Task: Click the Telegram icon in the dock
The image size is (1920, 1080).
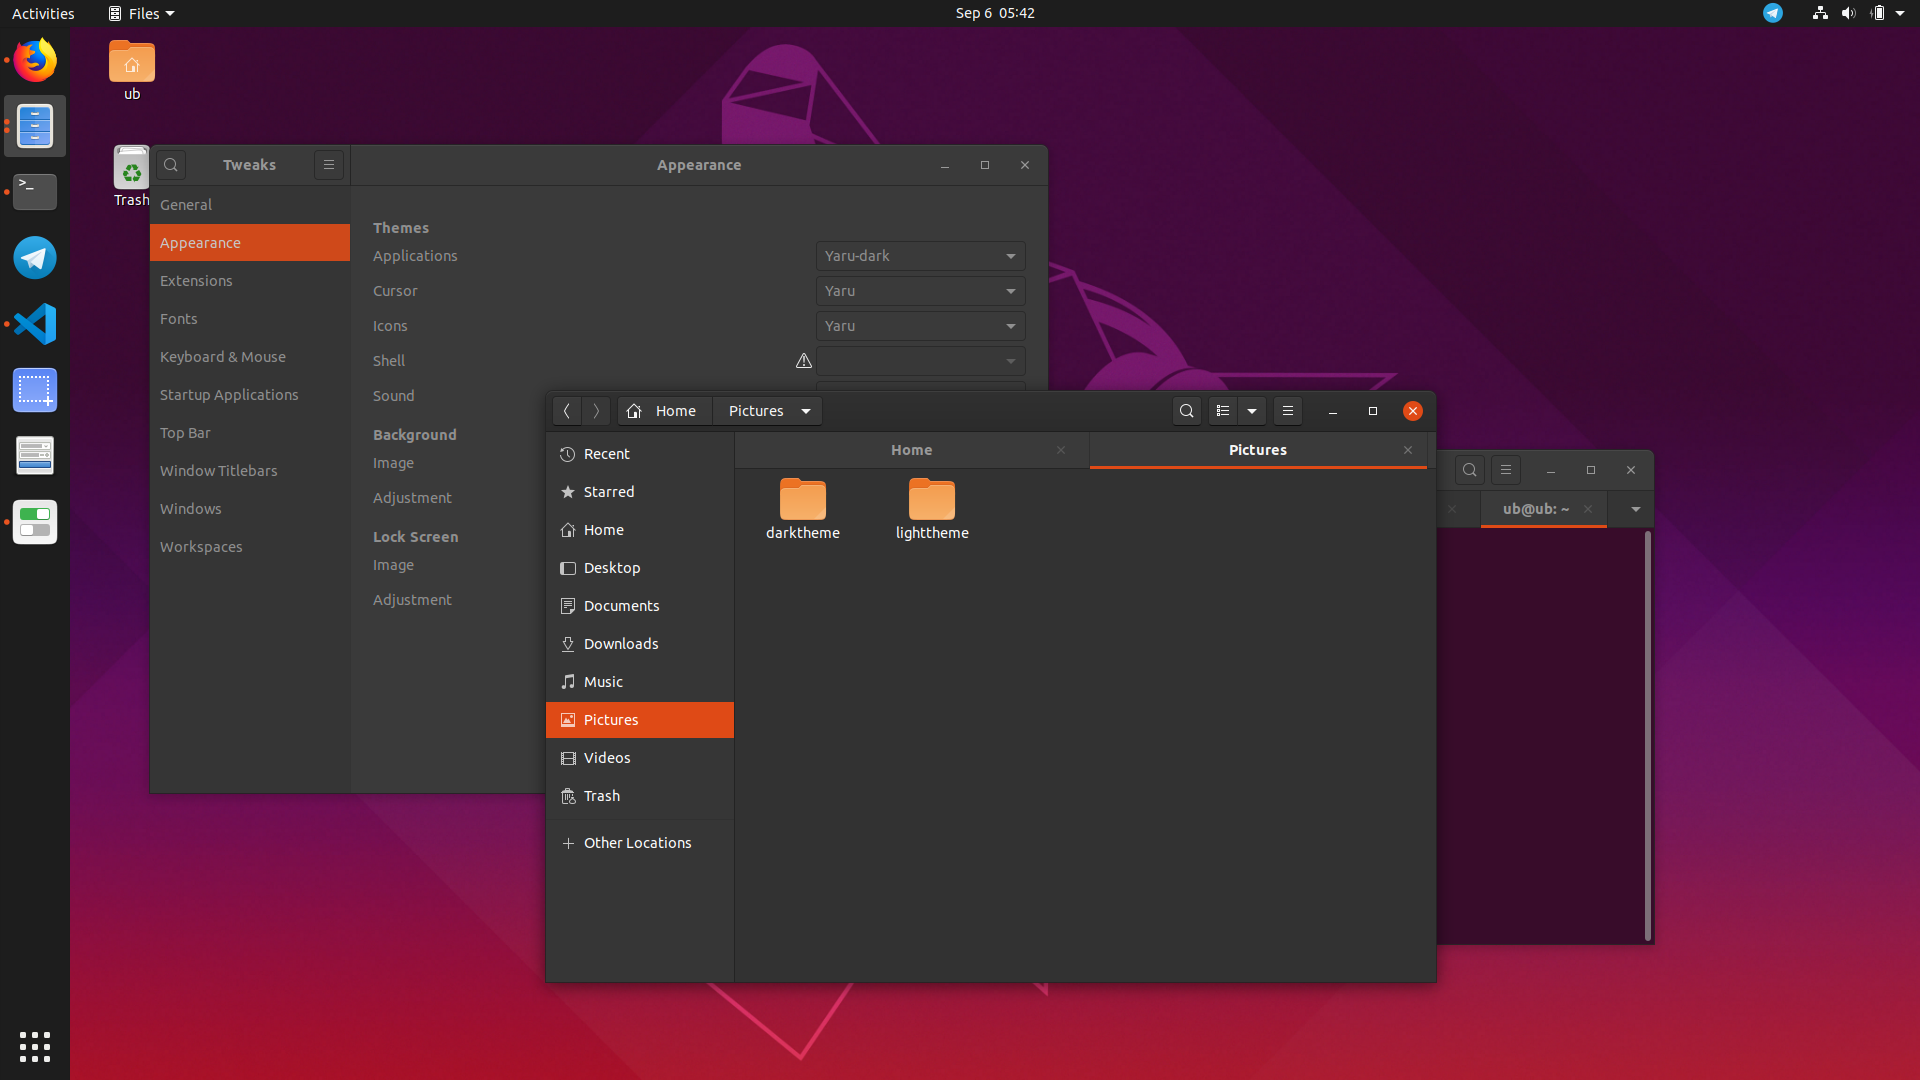Action: coord(34,257)
